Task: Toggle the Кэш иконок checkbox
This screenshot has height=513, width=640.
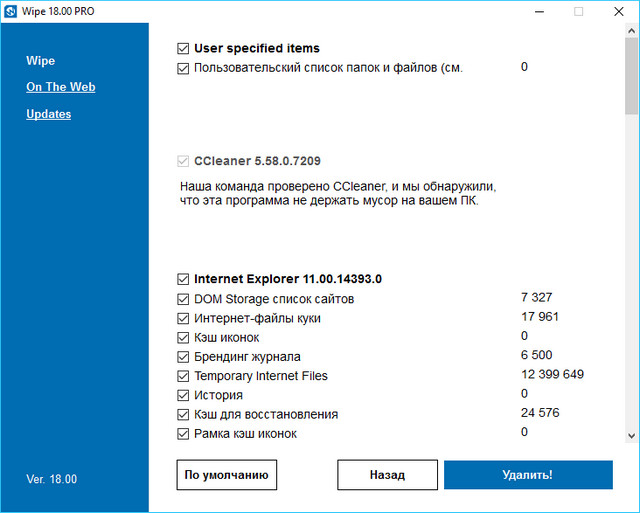Action: coord(182,337)
